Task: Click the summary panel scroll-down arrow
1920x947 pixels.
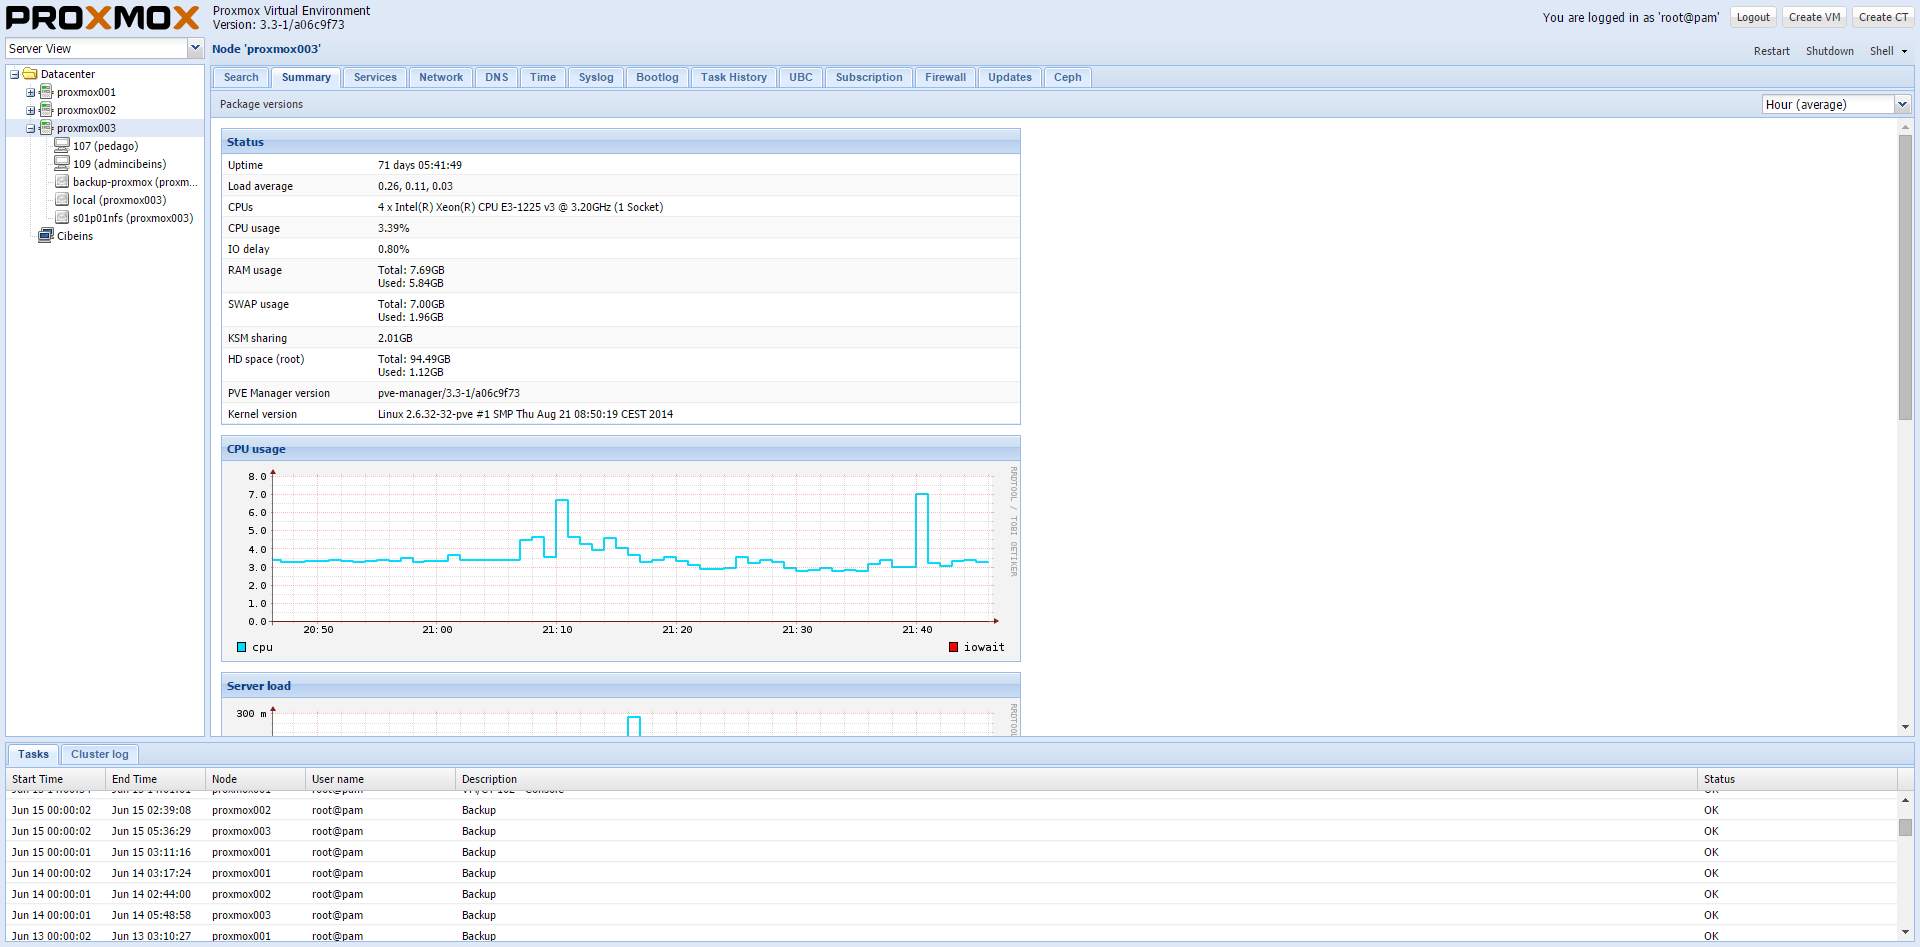Action: pyautogui.click(x=1905, y=727)
